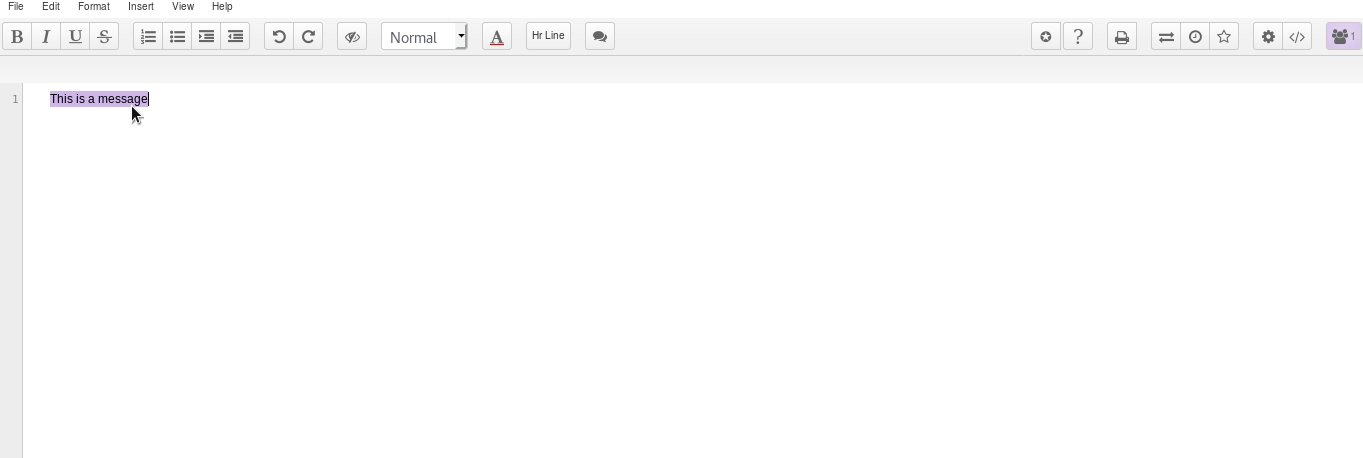This screenshot has height=458, width=1363.
Task: Open pad settings gear icon
Action: (1268, 37)
